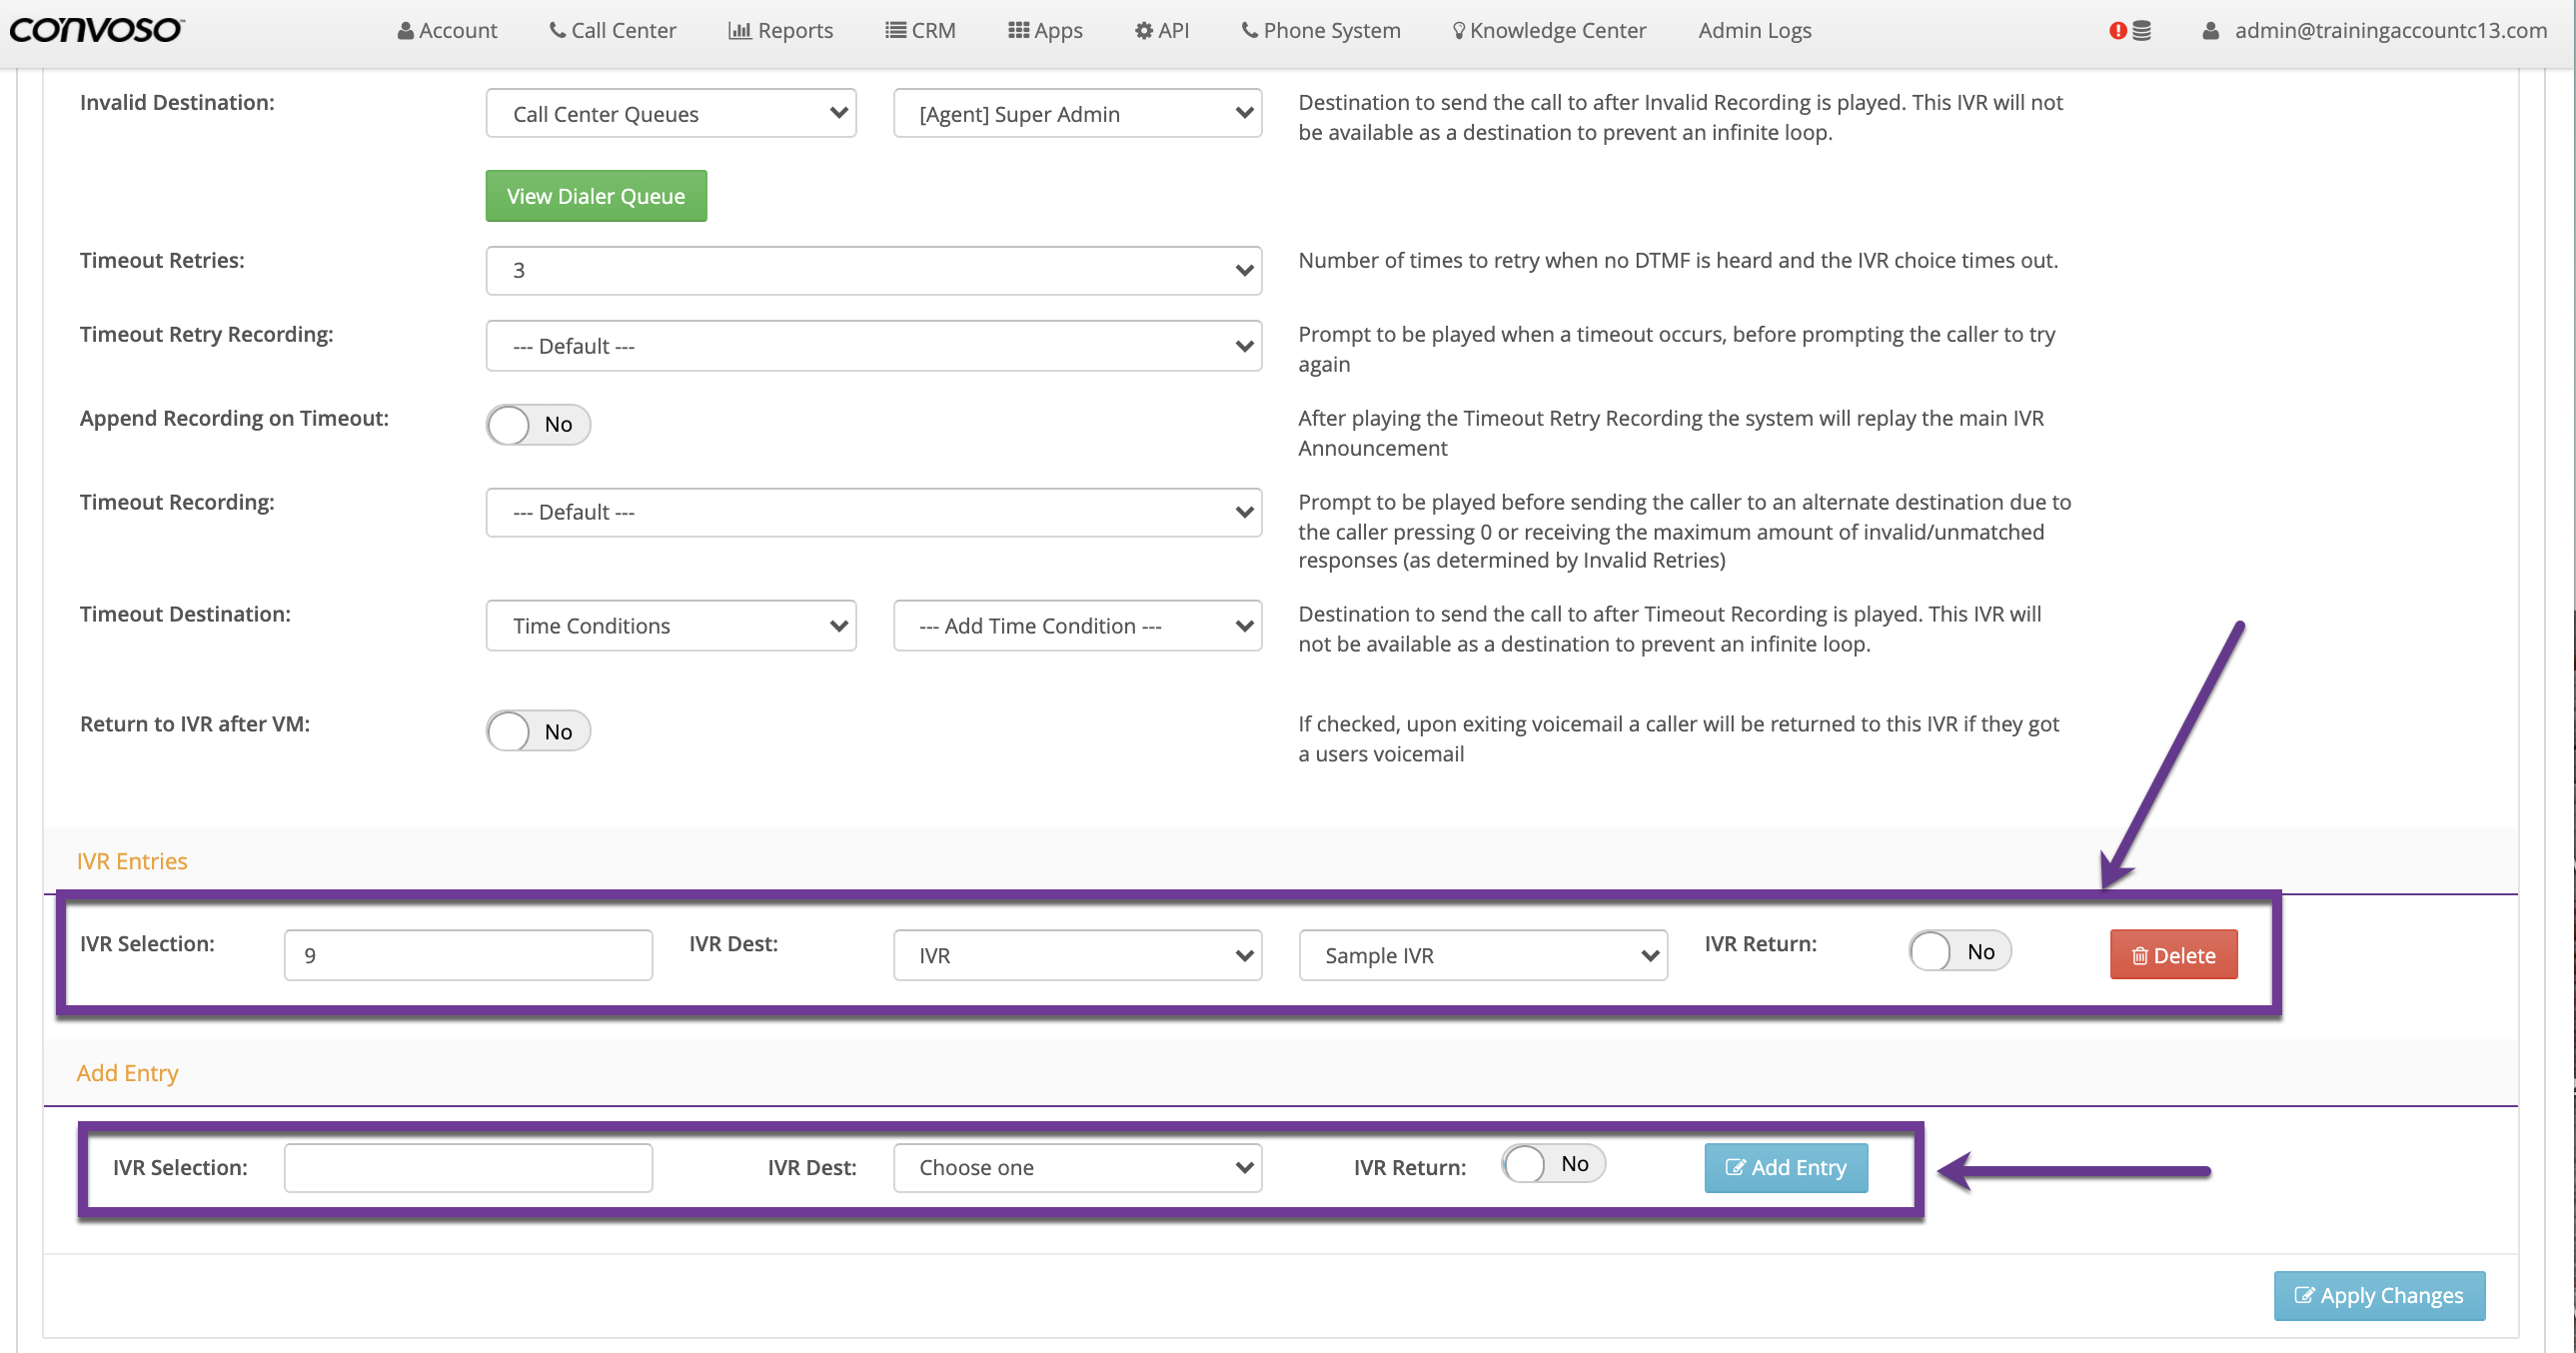
Task: Open the Phone System menu
Action: click(x=1320, y=30)
